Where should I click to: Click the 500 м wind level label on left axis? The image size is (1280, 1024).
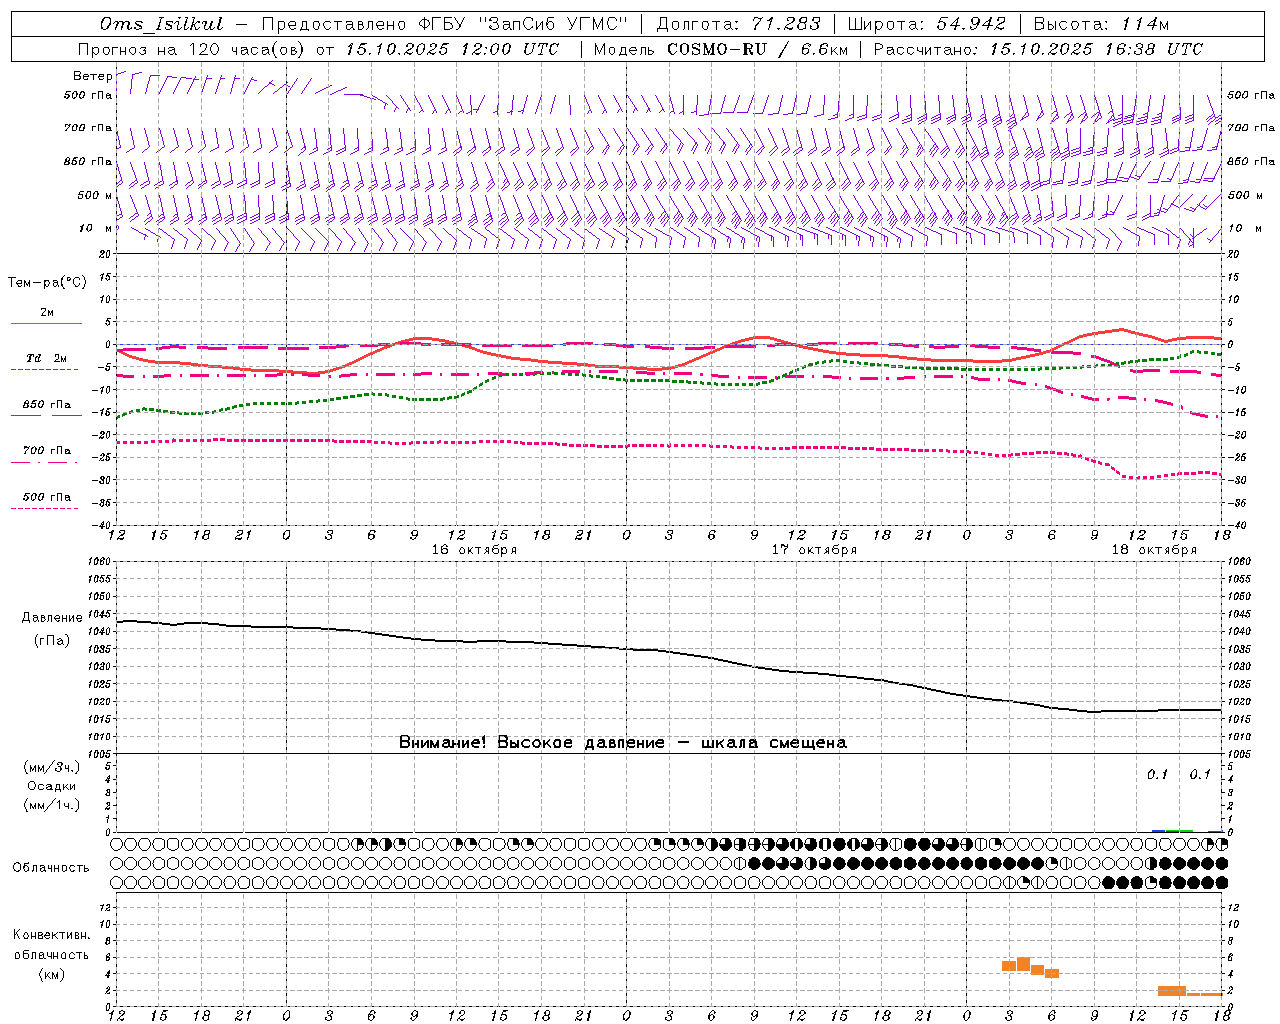(95, 195)
